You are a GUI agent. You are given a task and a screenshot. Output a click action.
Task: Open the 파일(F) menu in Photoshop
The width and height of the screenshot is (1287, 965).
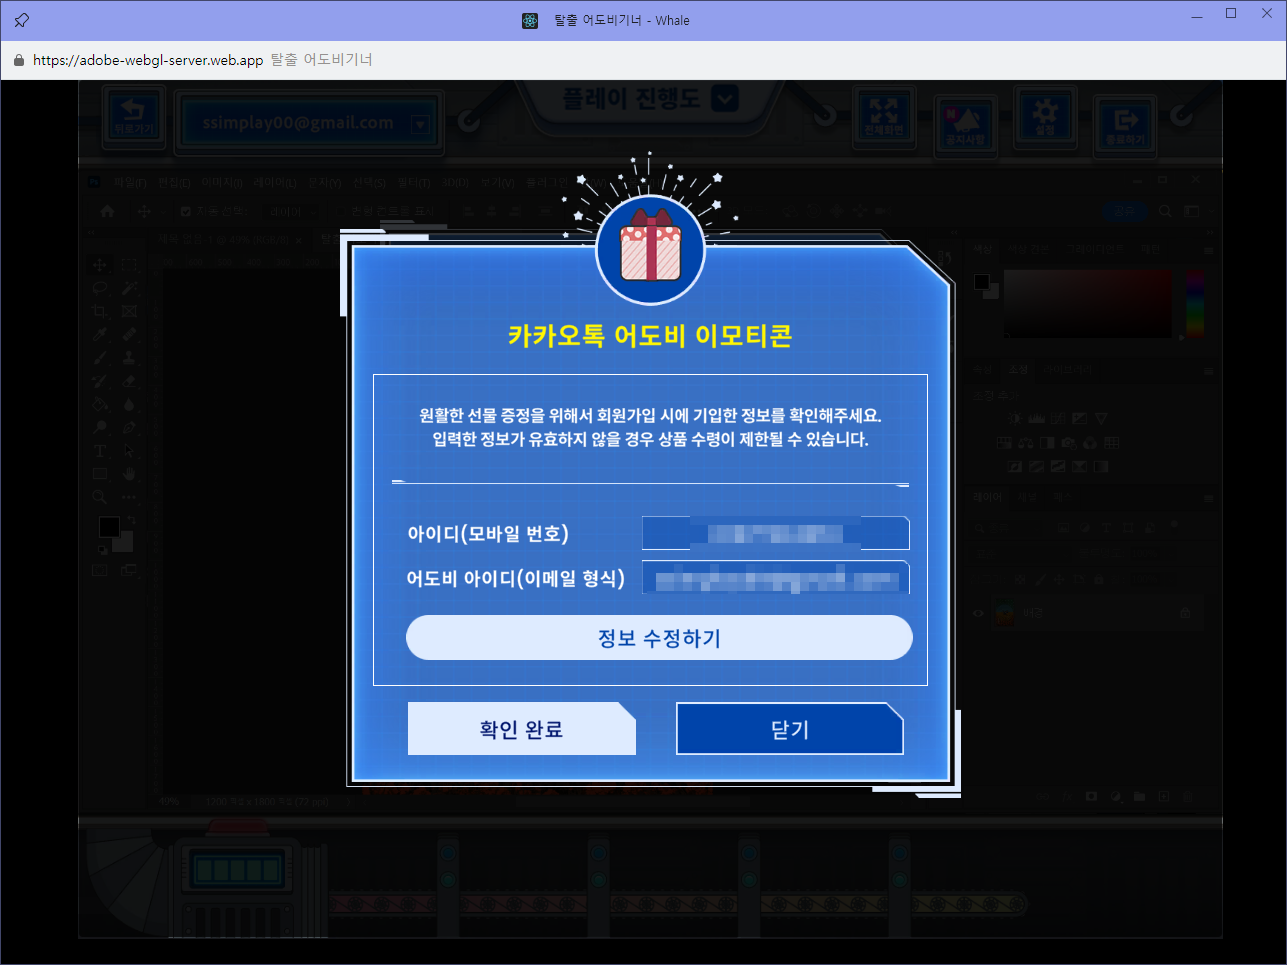point(130,183)
